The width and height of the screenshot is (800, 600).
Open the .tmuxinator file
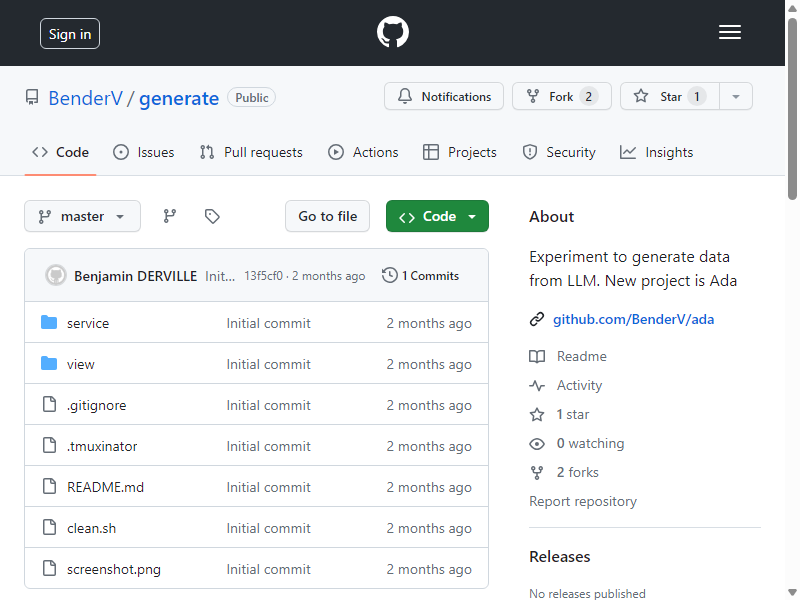tap(102, 446)
